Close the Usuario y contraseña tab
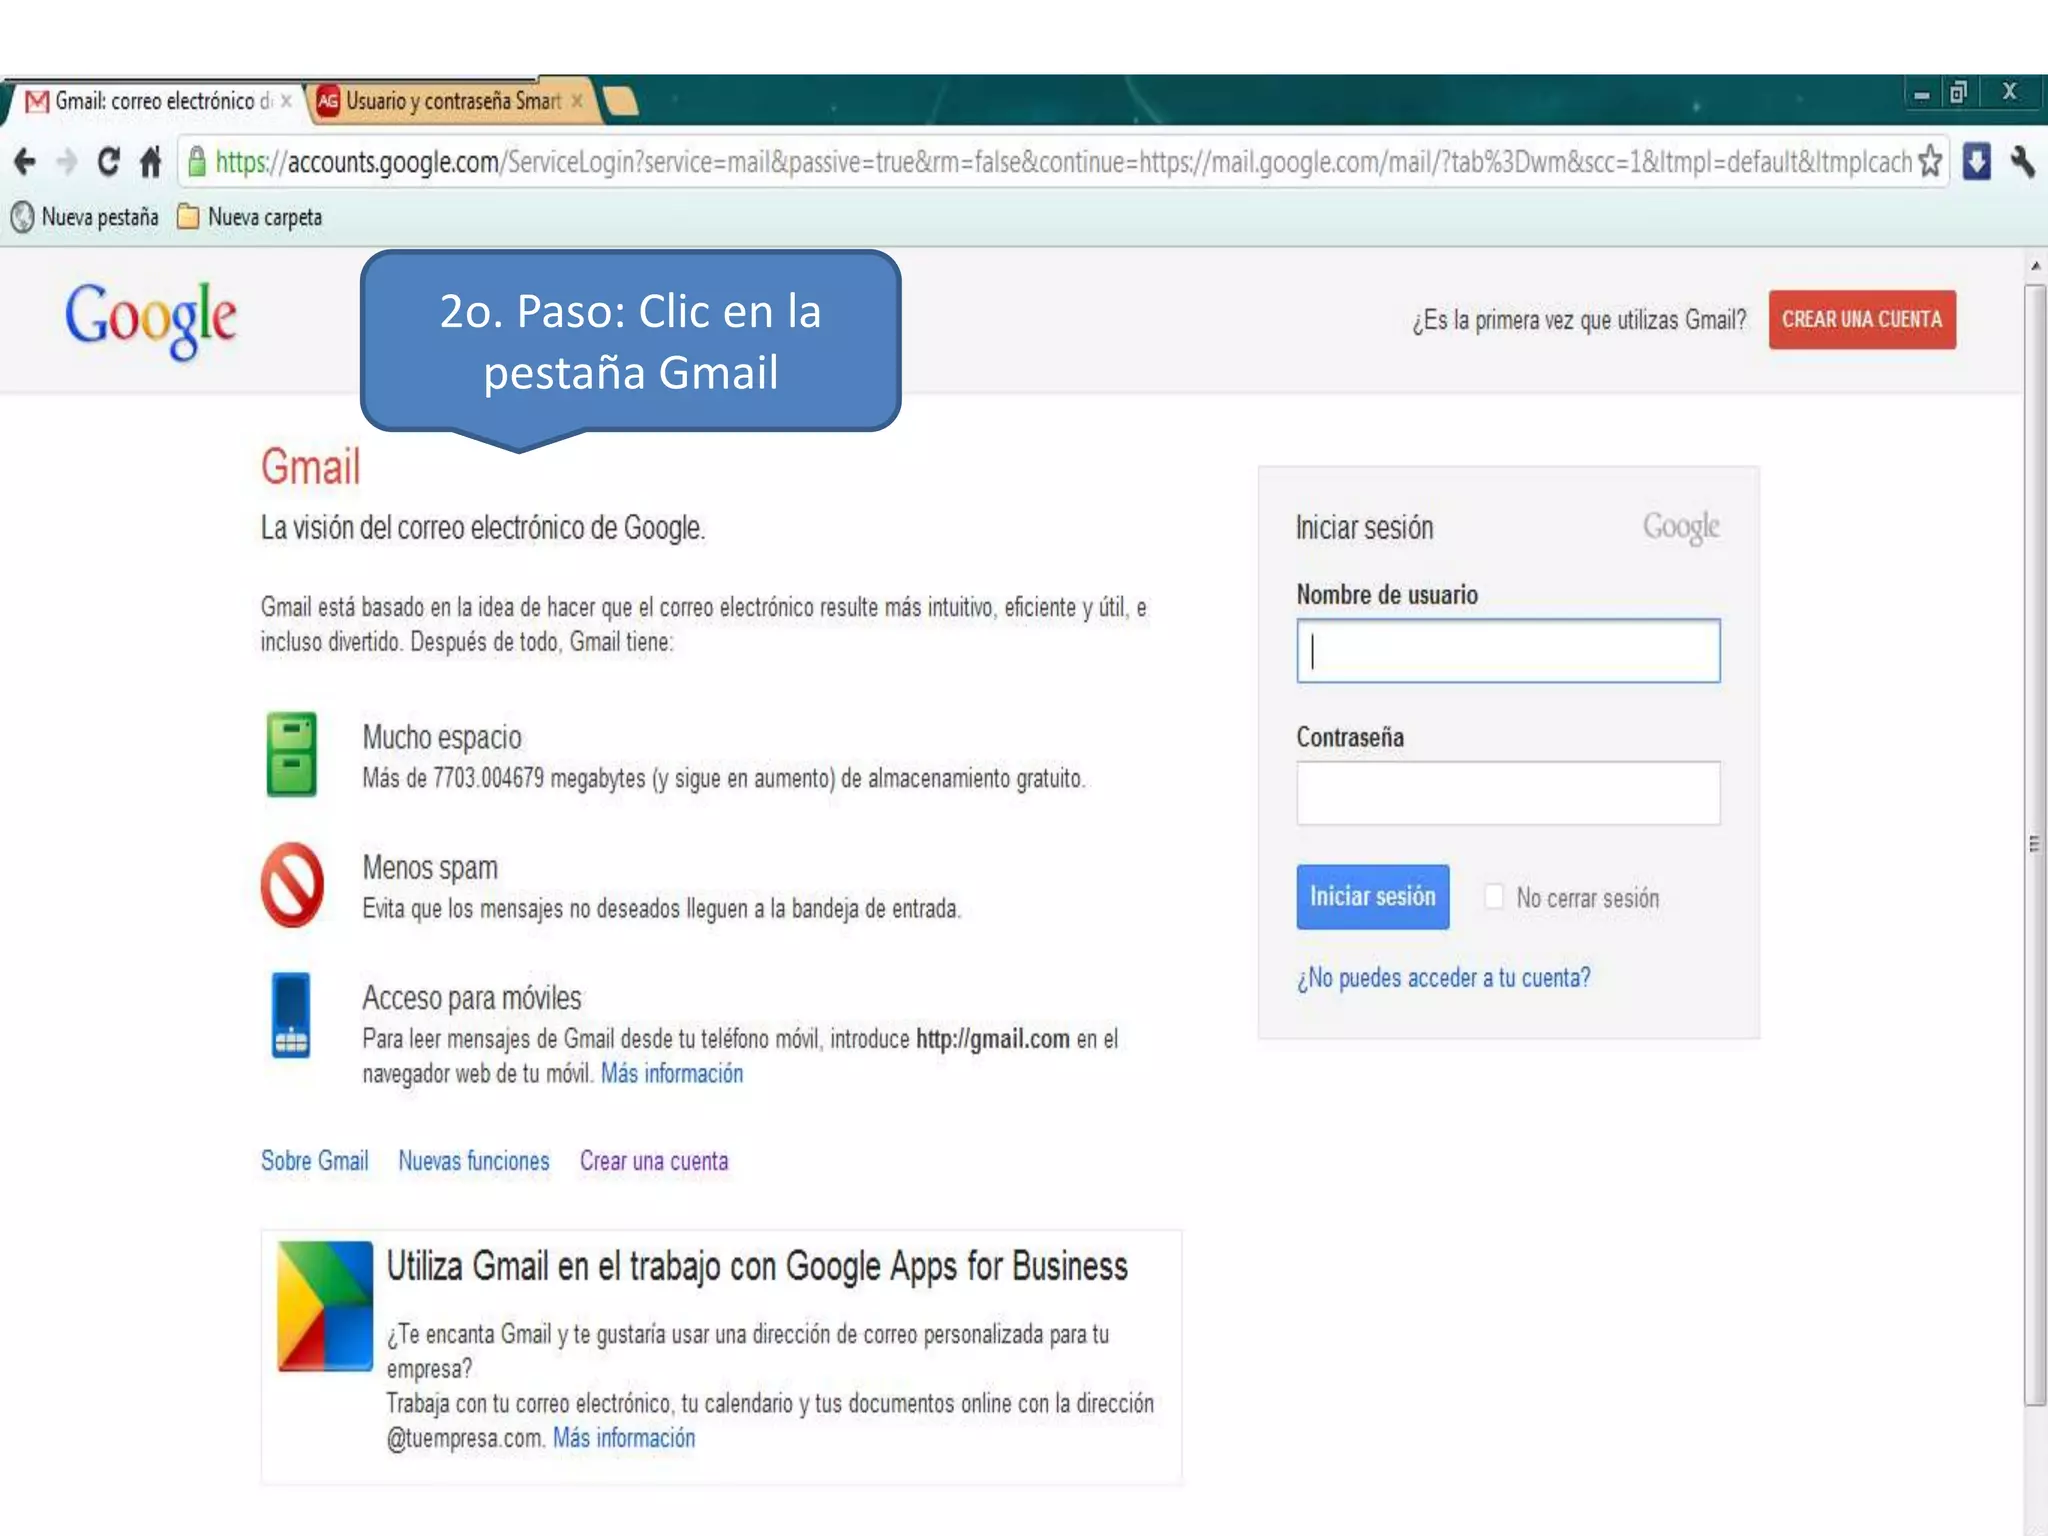This screenshot has height=1536, width=2048. [577, 101]
